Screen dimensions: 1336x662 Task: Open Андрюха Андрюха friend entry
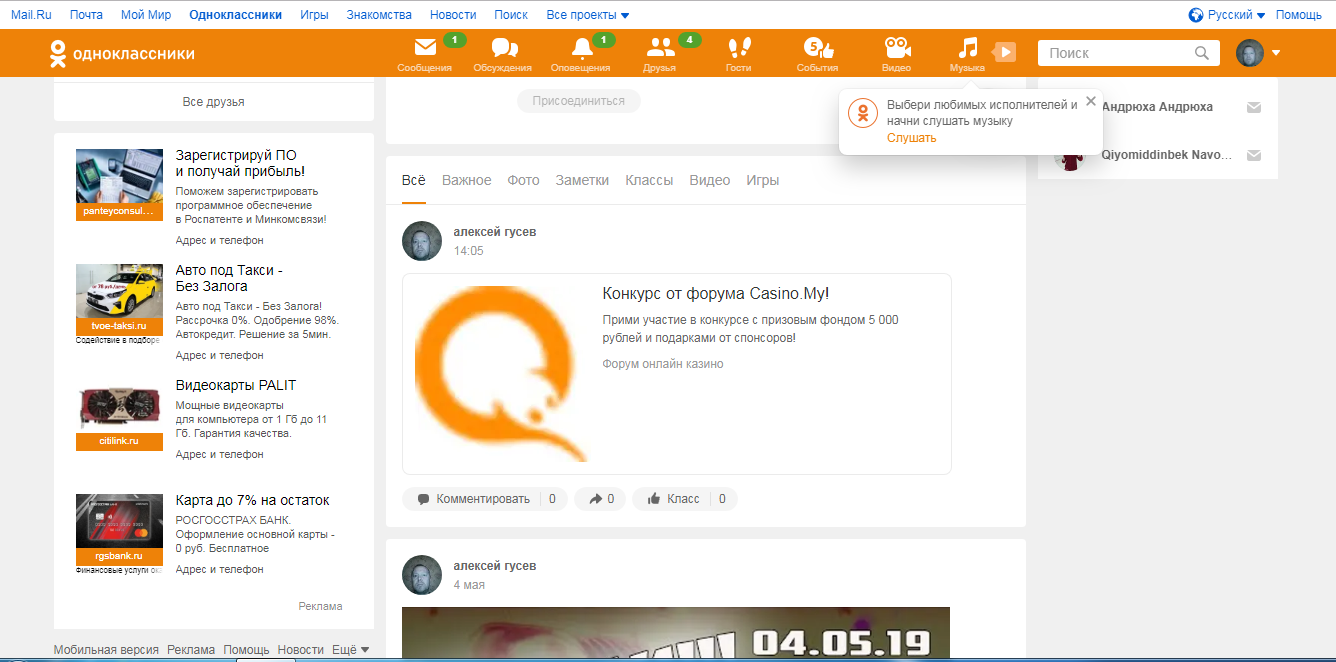1157,107
